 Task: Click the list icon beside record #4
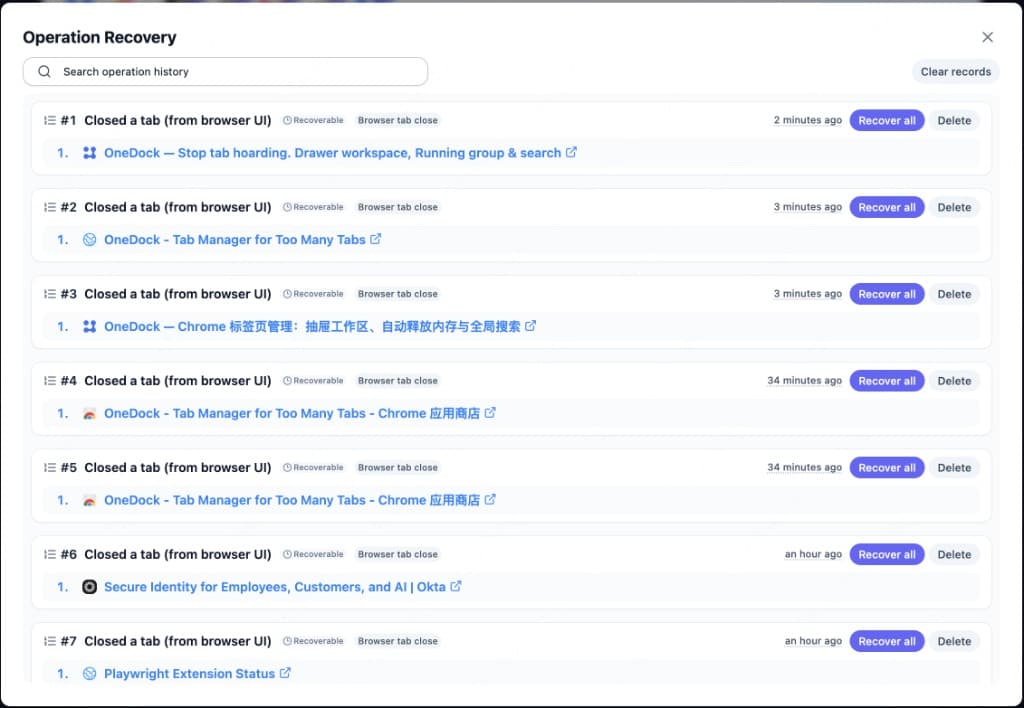click(x=50, y=381)
